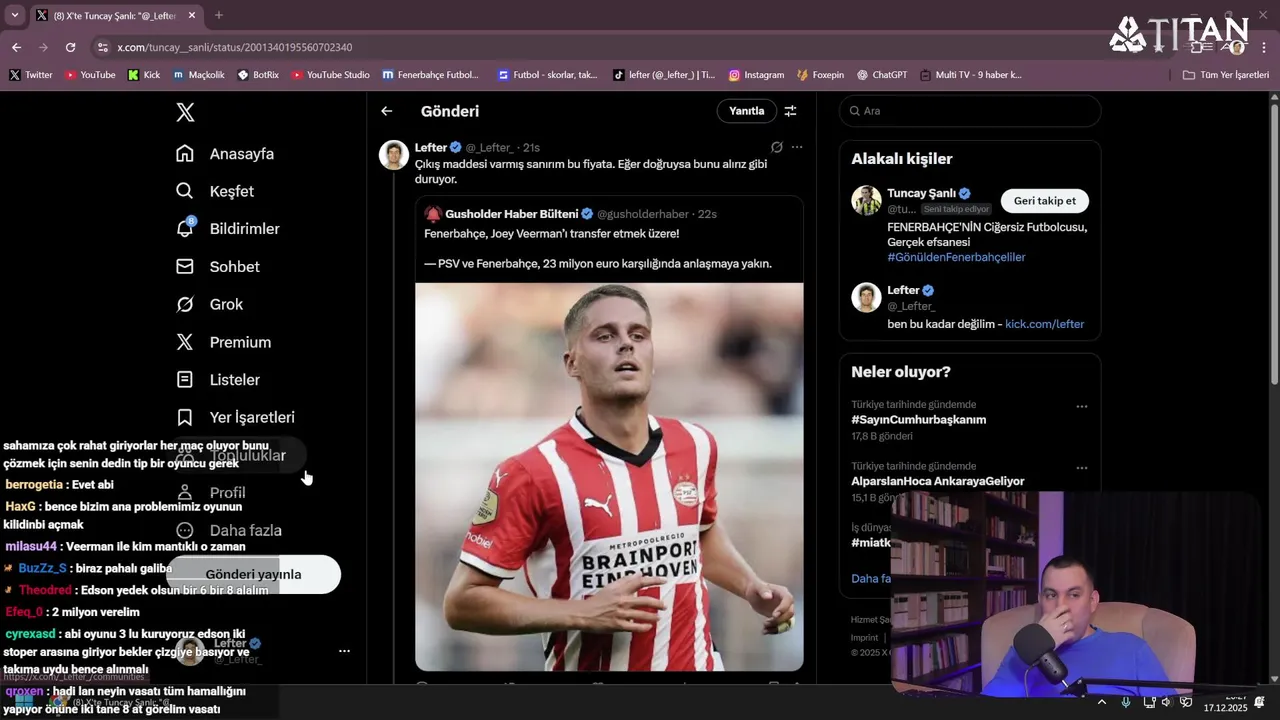Open reply sorting filter icon
The width and height of the screenshot is (1280, 720).
[790, 111]
